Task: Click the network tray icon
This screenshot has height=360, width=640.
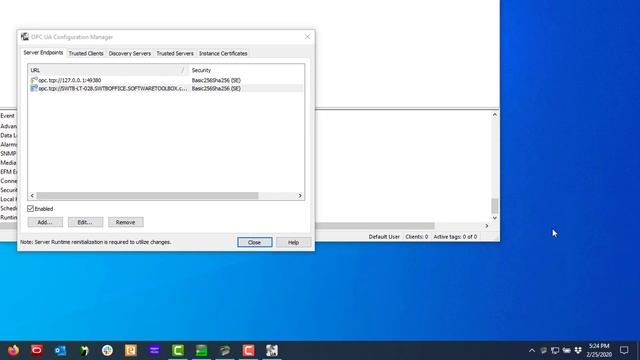Action: click(555, 350)
